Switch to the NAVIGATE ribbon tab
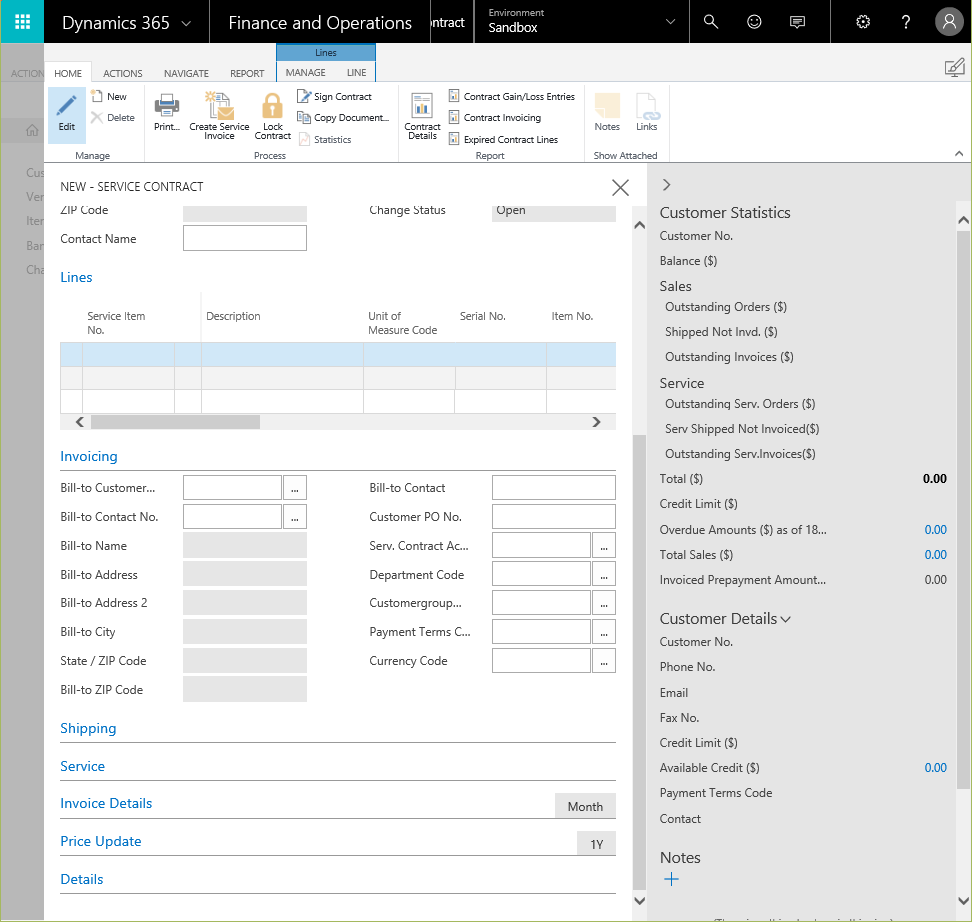Image resolution: width=972 pixels, height=922 pixels. pyautogui.click(x=186, y=73)
